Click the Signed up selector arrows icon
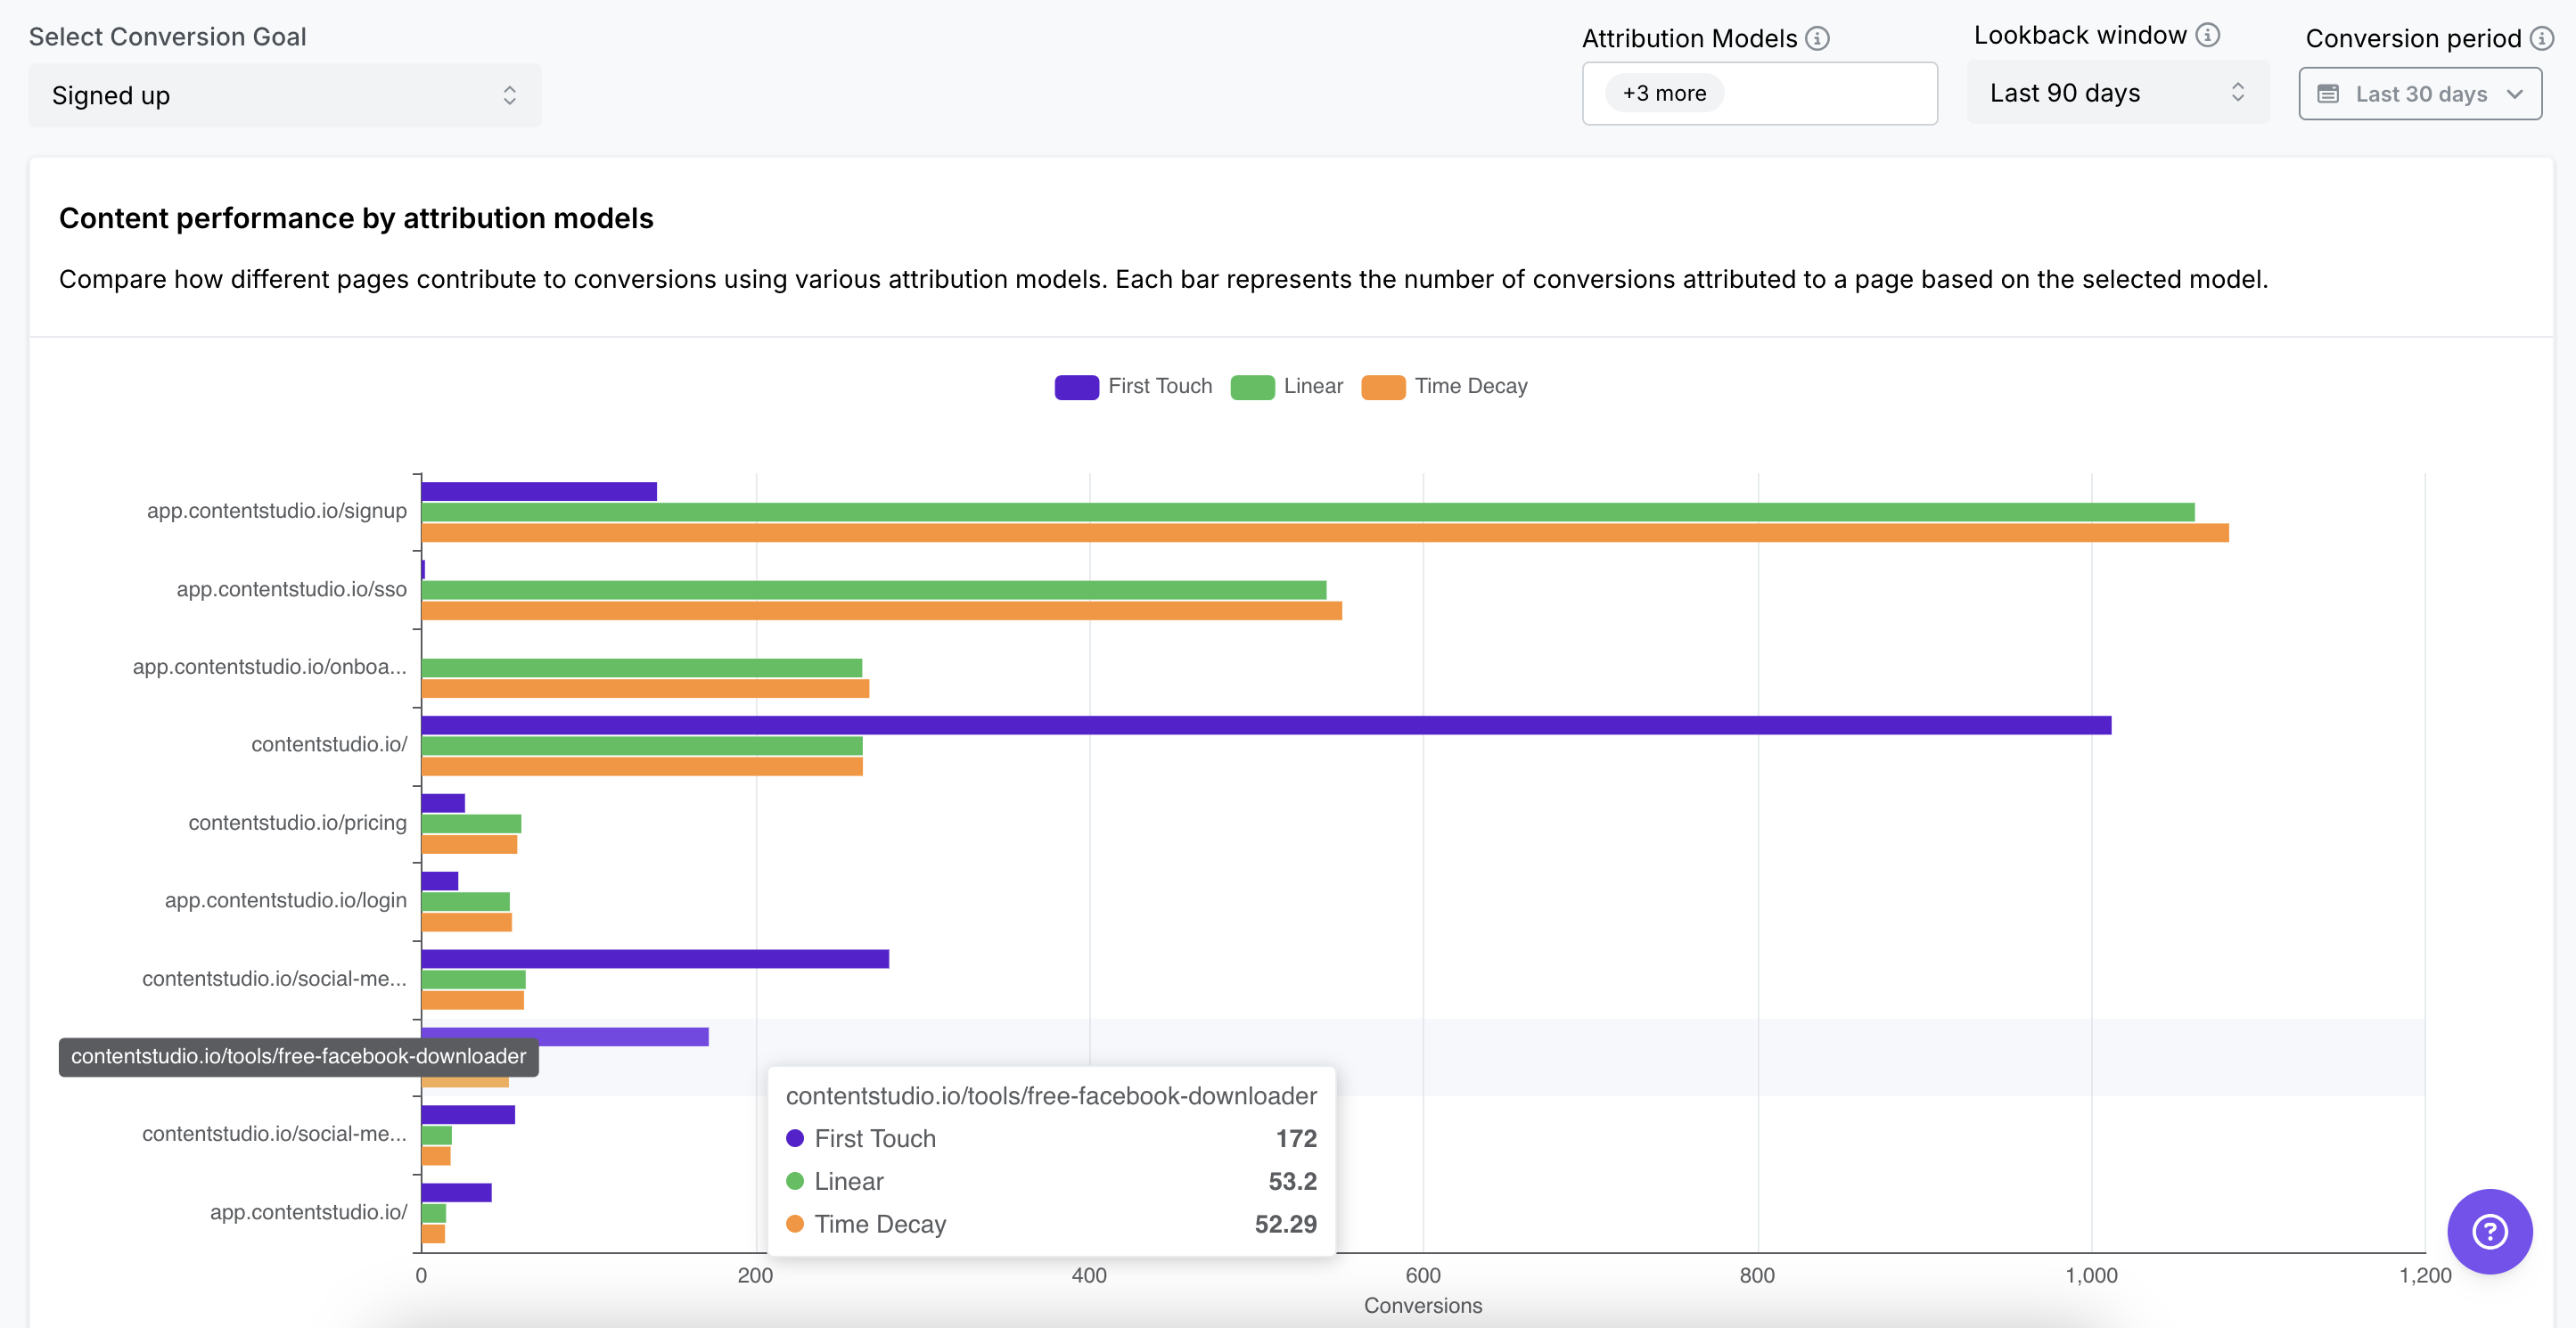Screen dimensions: 2576x1328 509,95
